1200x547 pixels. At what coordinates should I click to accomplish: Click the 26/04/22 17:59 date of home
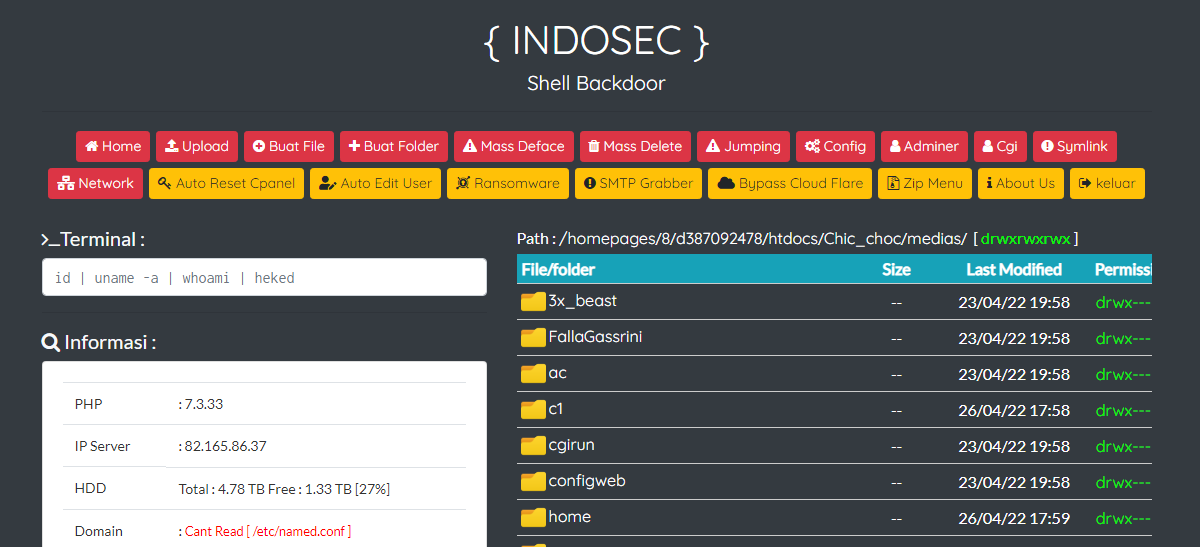[1014, 518]
